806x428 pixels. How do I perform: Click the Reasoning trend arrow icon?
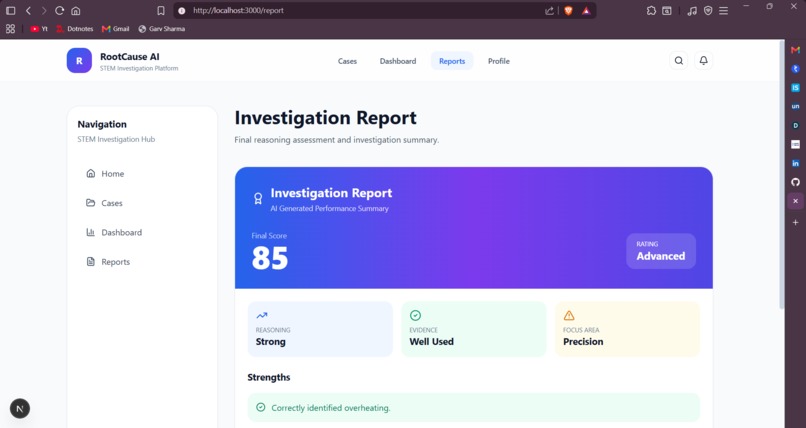(262, 315)
